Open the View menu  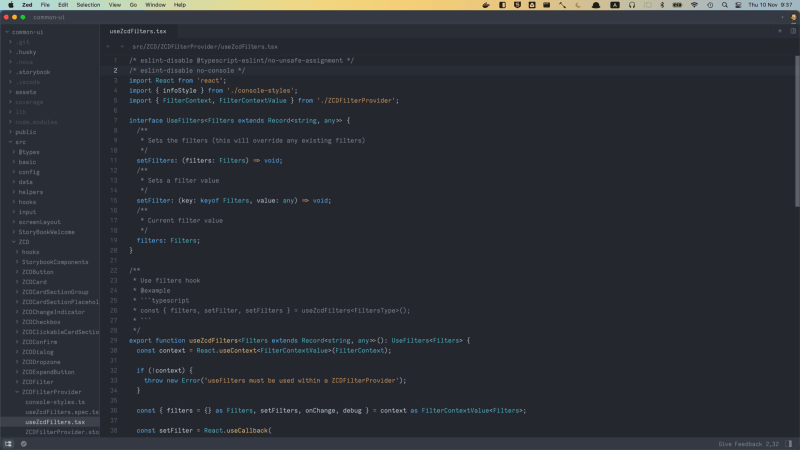point(115,5)
